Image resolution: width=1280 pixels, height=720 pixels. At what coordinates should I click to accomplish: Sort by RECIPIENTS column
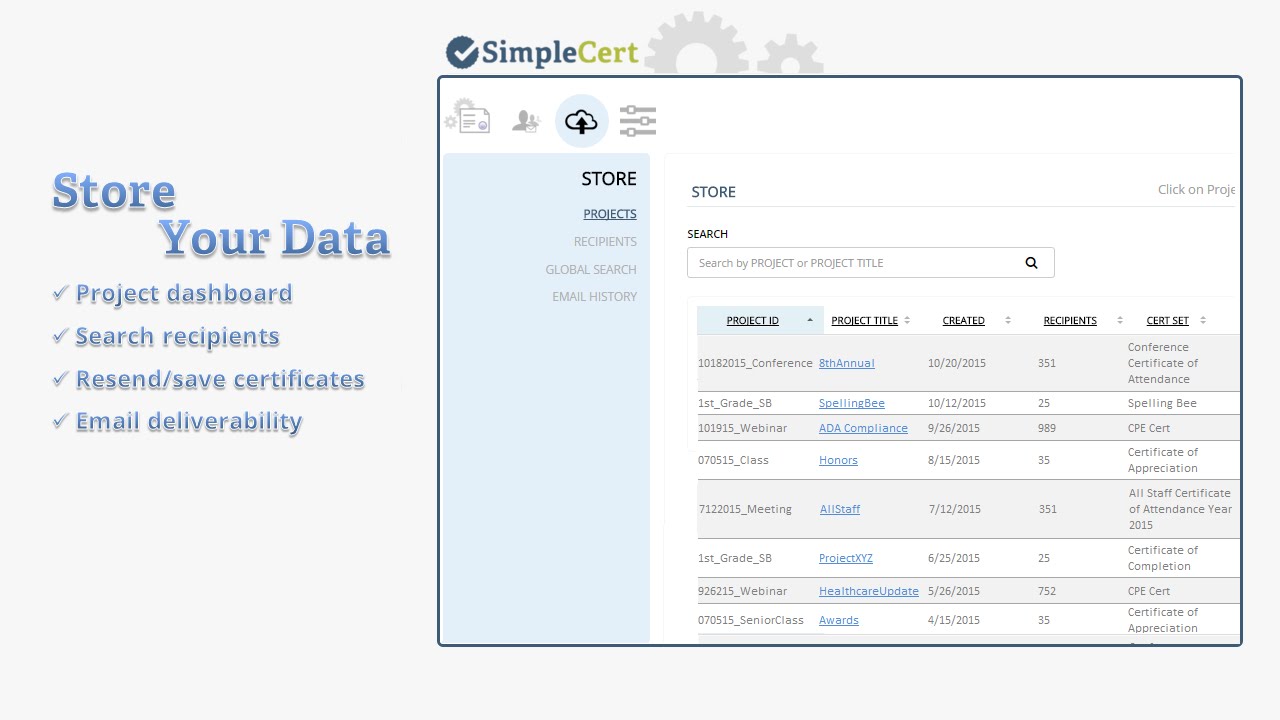pyautogui.click(x=1070, y=321)
